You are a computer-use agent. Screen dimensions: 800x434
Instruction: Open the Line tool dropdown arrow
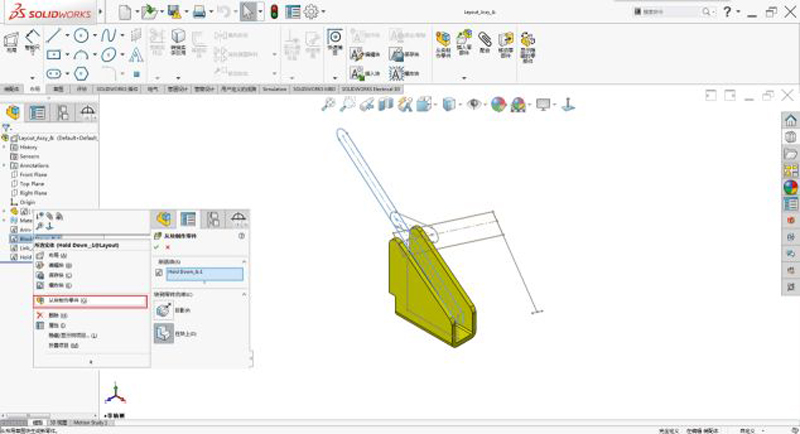click(x=67, y=36)
